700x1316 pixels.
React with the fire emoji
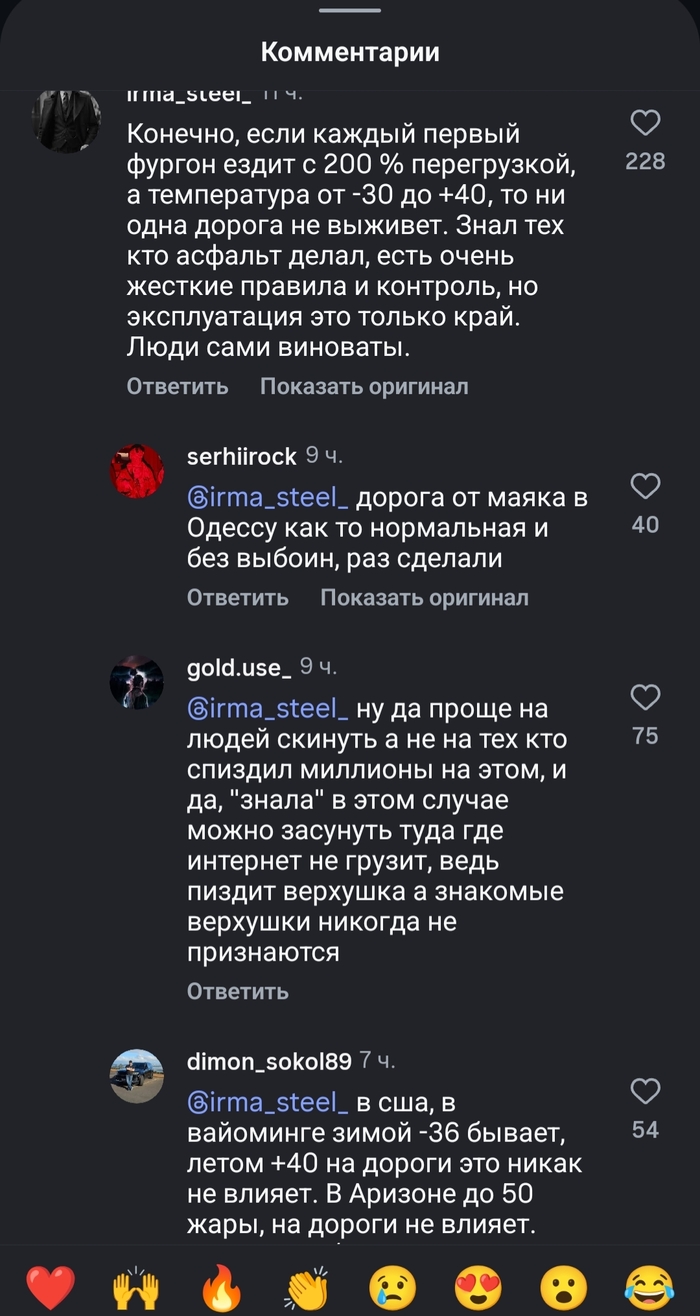pos(221,1285)
